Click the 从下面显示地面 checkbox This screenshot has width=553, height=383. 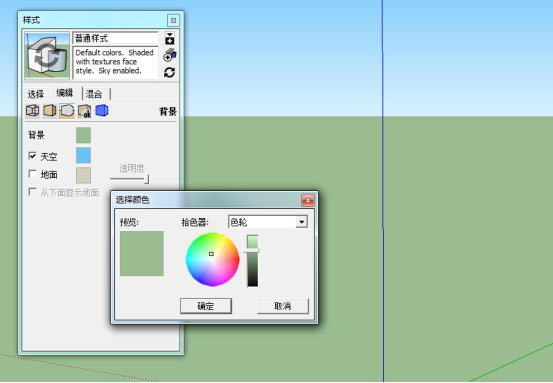point(32,192)
